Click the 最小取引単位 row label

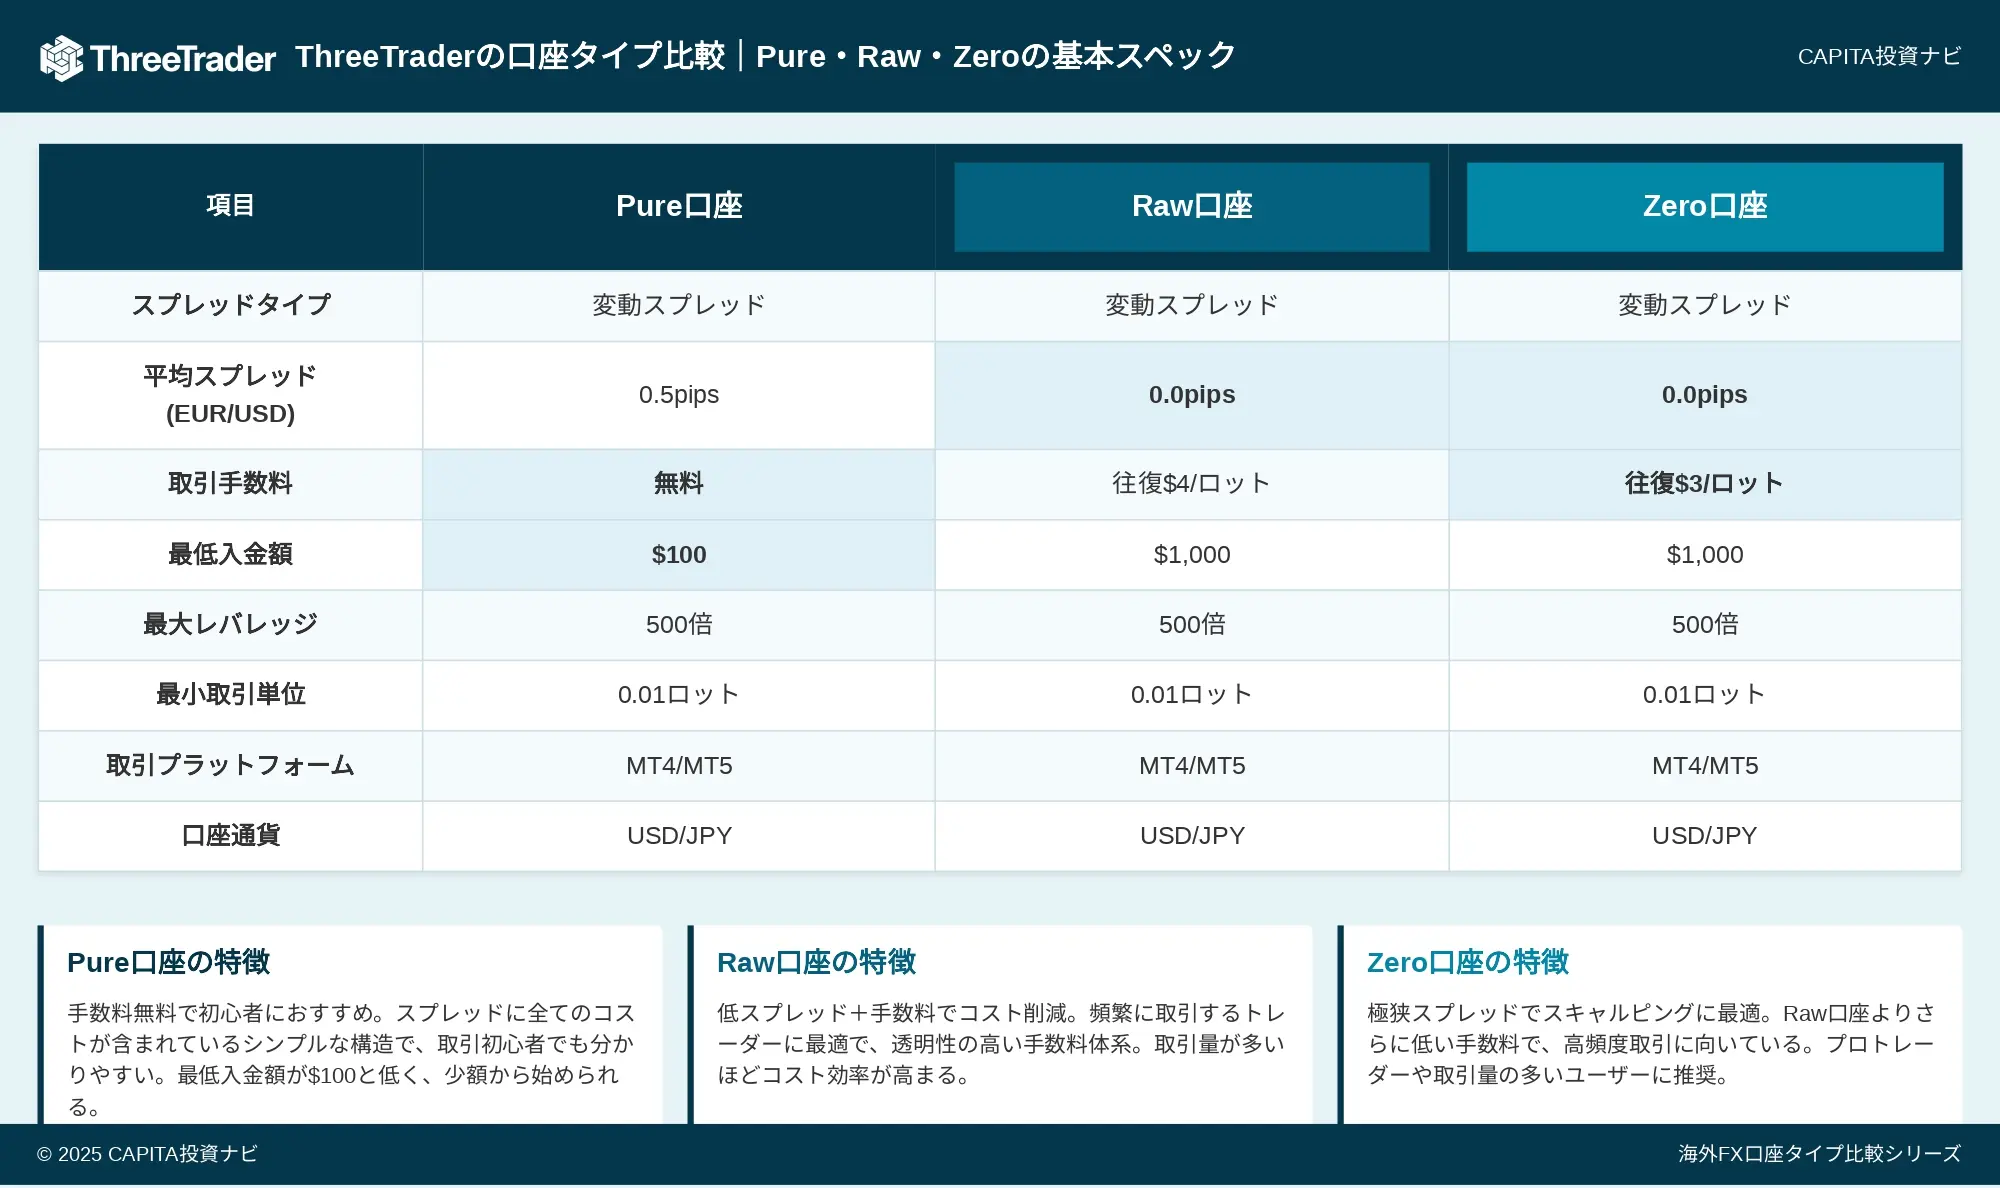[x=230, y=694]
